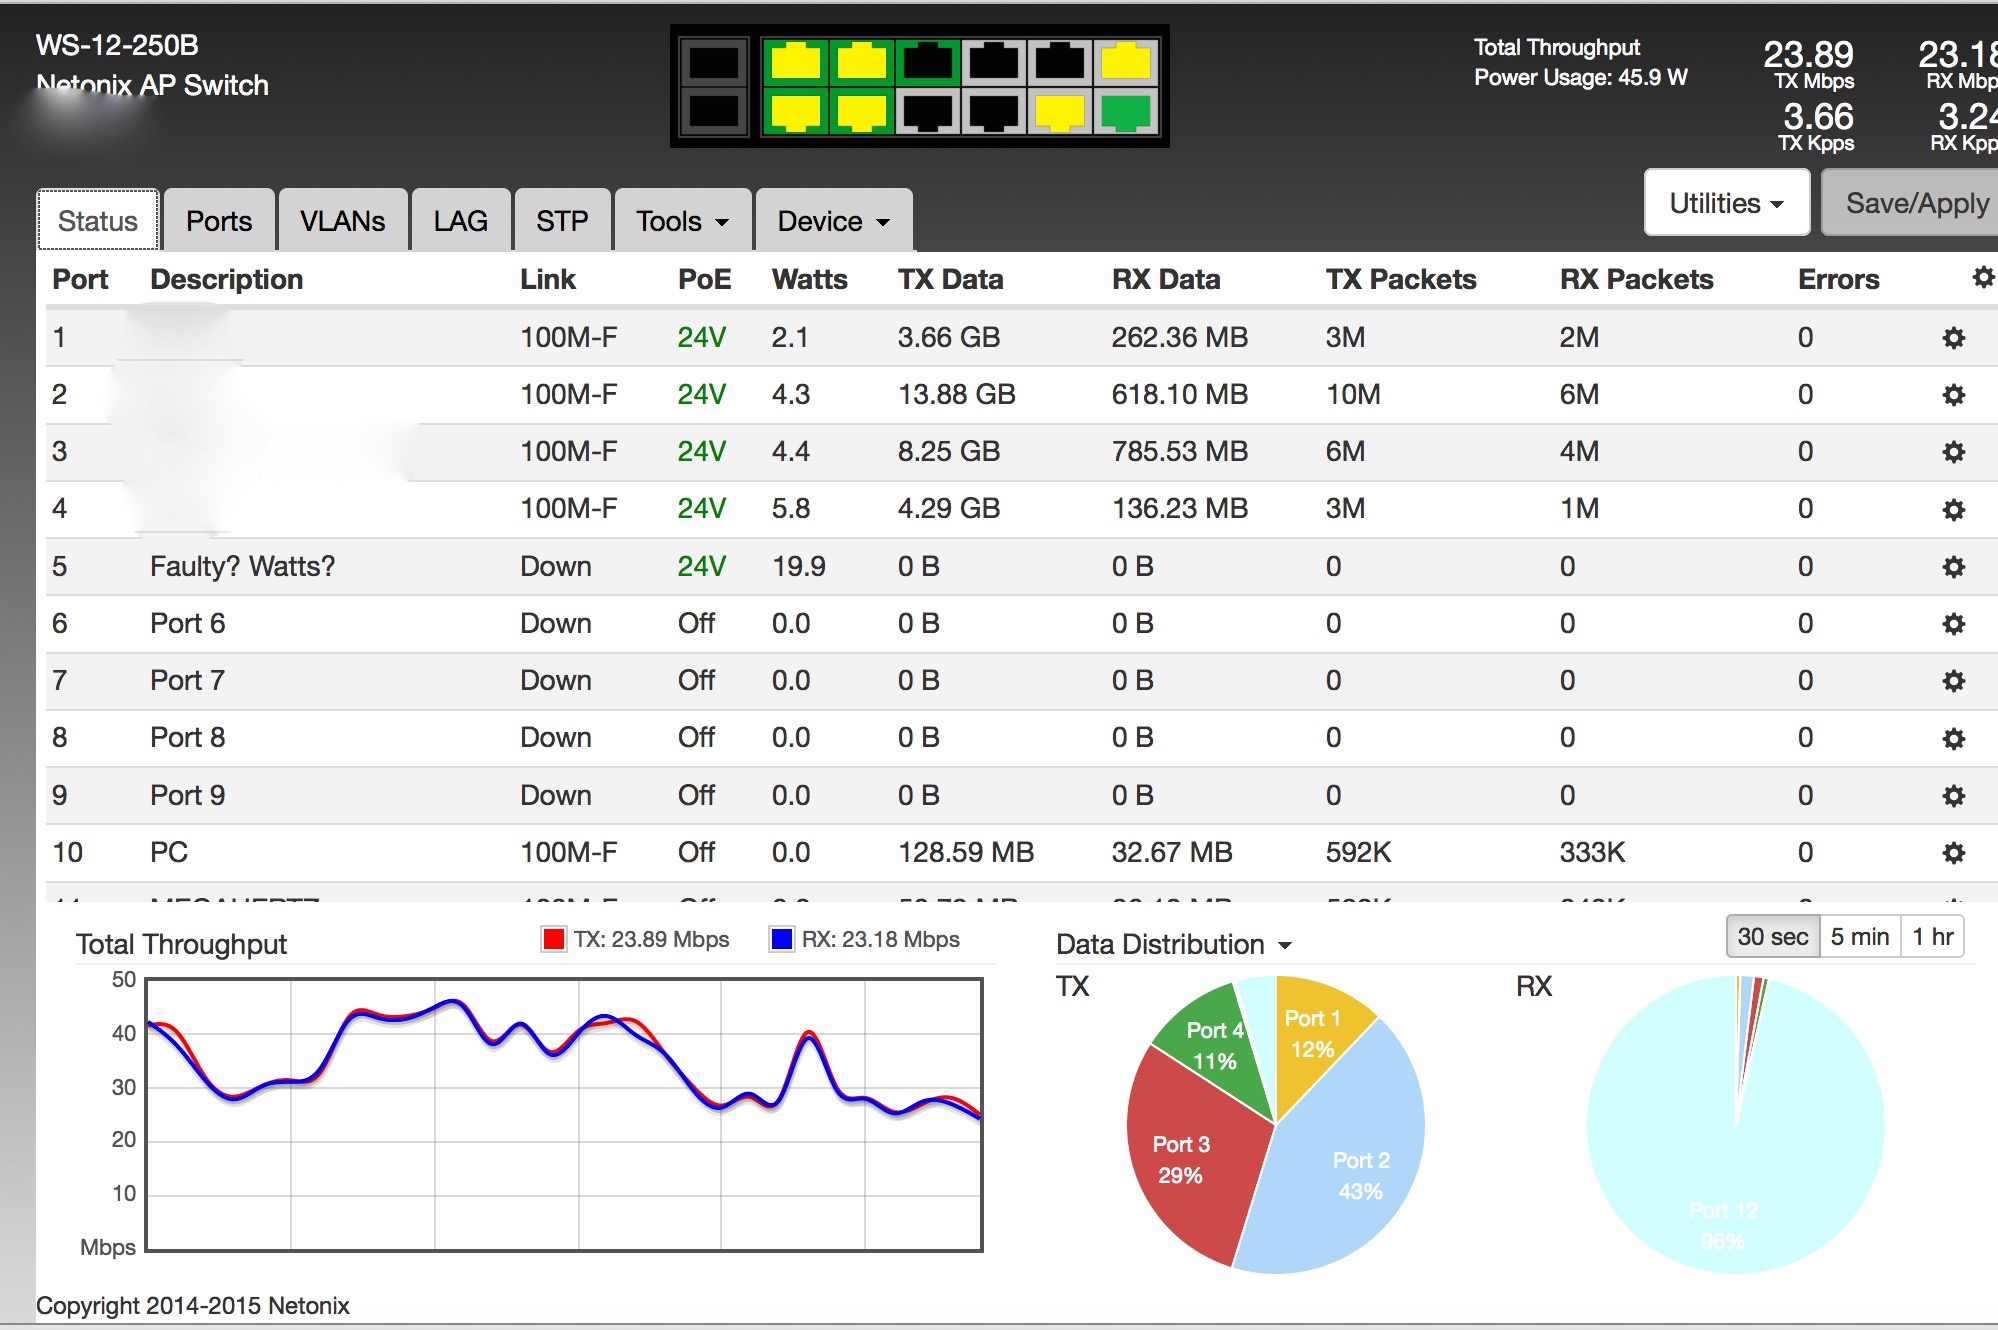Click the port 5 jack icon with green background
The width and height of the screenshot is (1998, 1330).
[928, 63]
